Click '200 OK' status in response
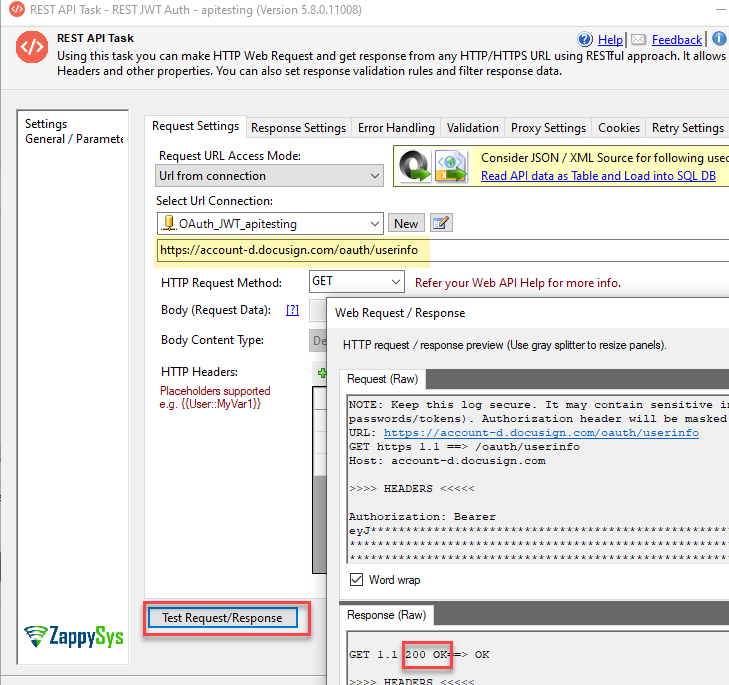Viewport: 729px width, 685px height. 426,655
